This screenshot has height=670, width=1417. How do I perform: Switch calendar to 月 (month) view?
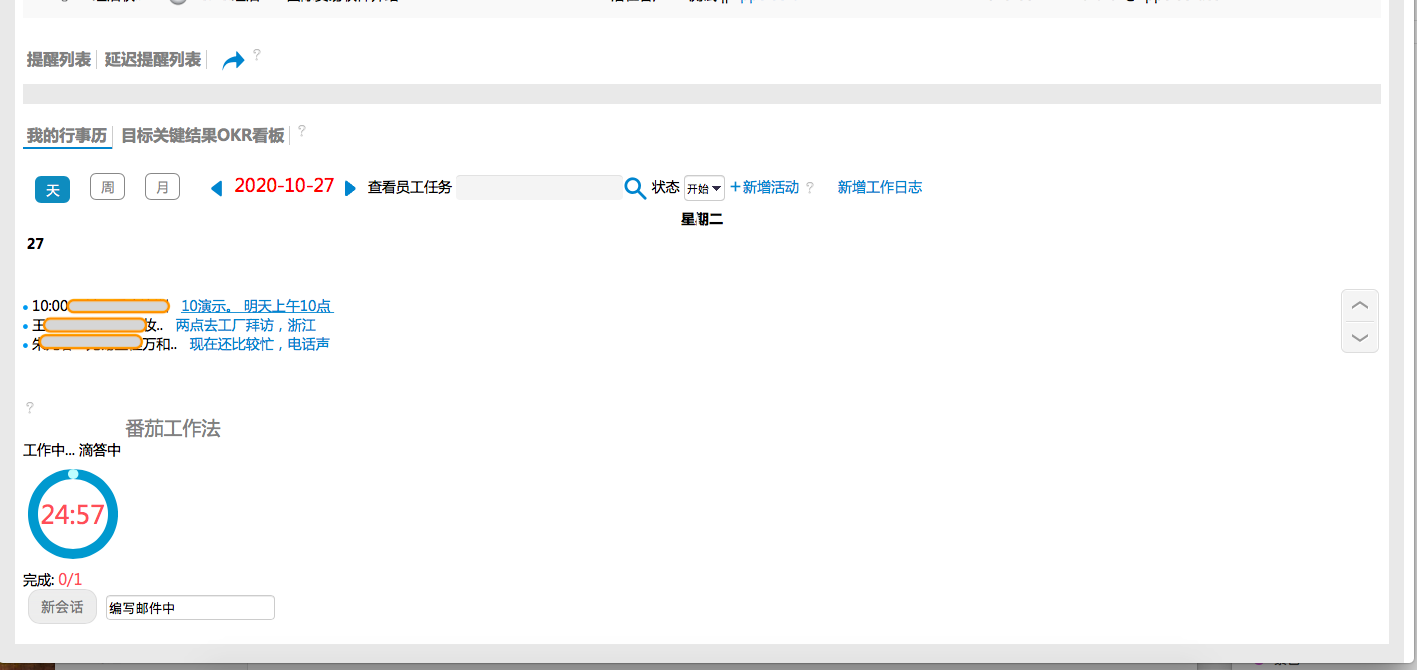(162, 187)
